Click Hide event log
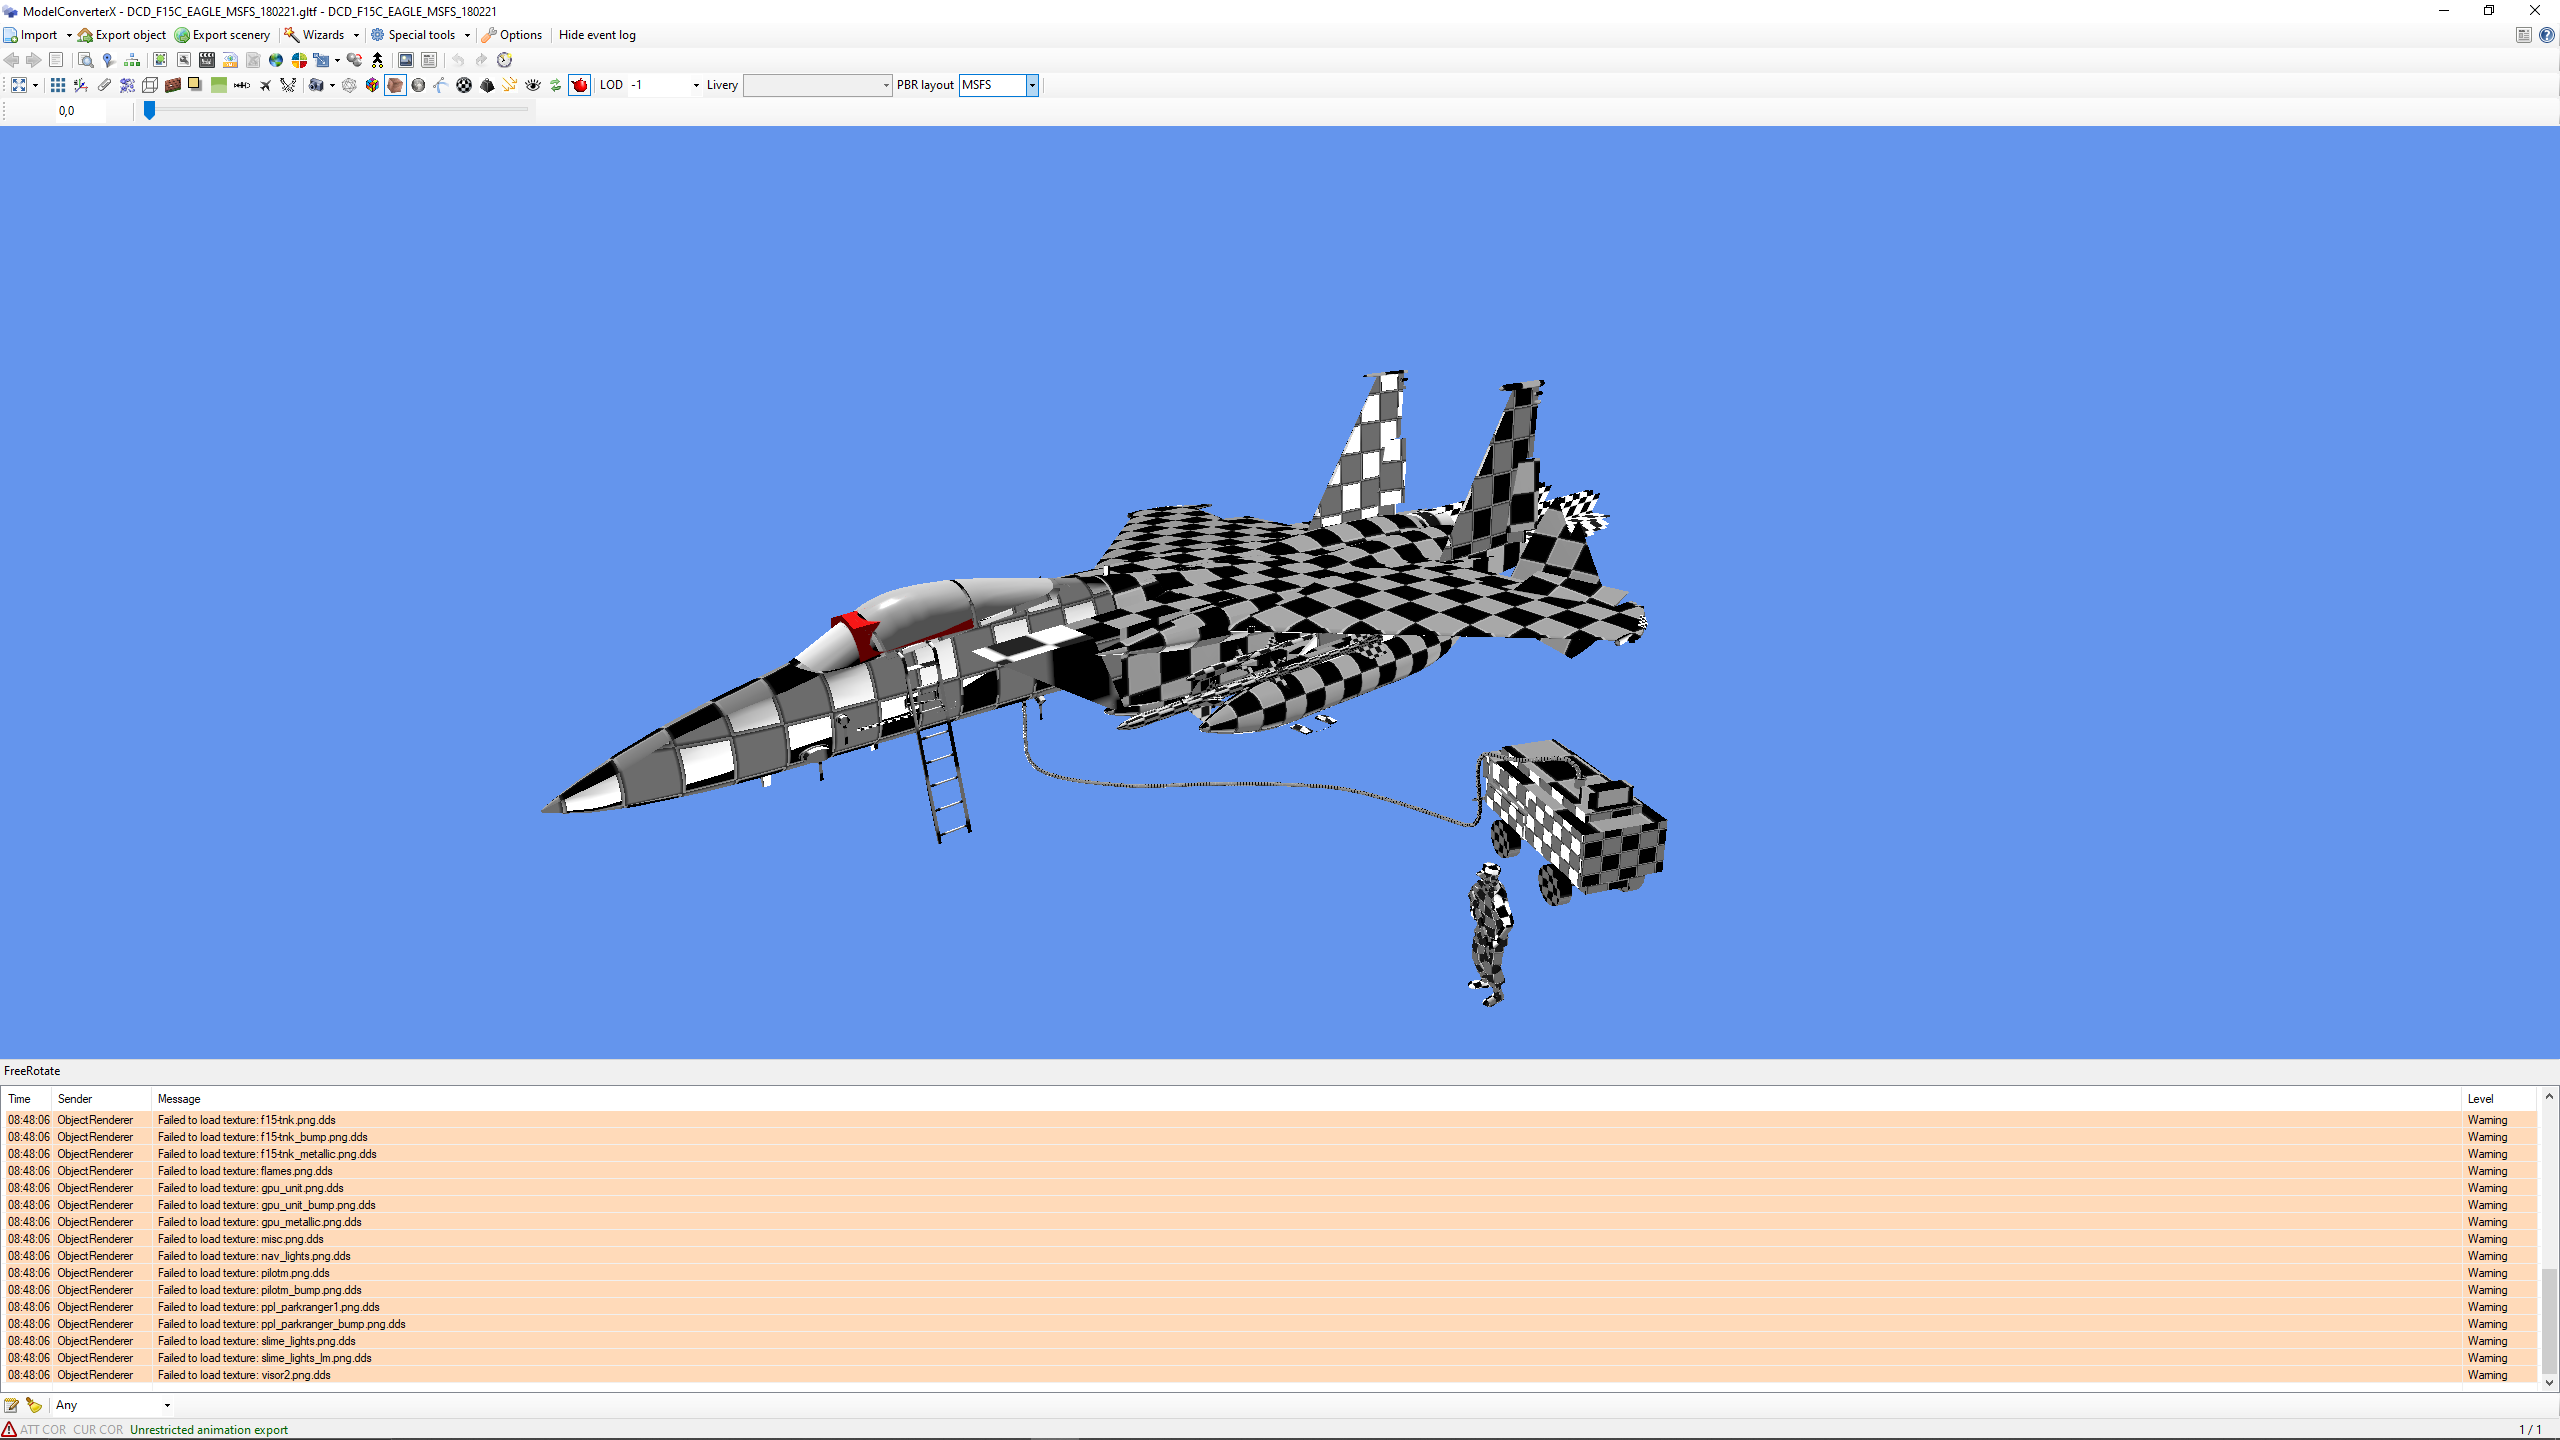This screenshot has width=2560, height=1440. point(597,35)
